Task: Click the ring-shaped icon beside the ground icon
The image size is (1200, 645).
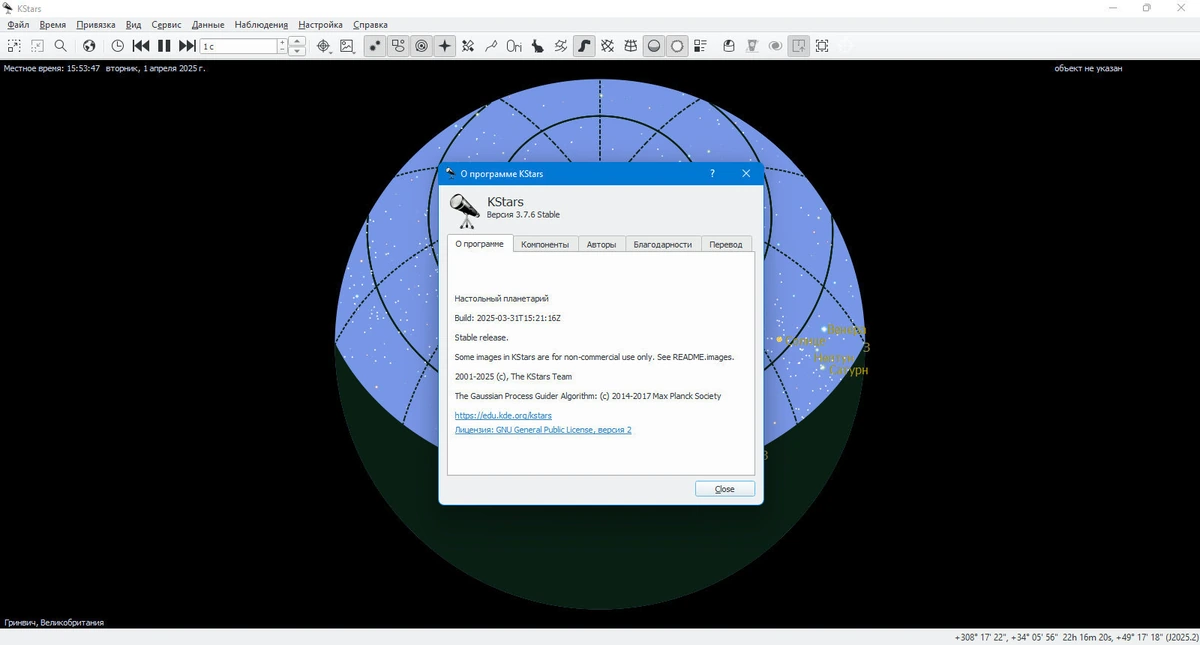Action: click(x=677, y=46)
